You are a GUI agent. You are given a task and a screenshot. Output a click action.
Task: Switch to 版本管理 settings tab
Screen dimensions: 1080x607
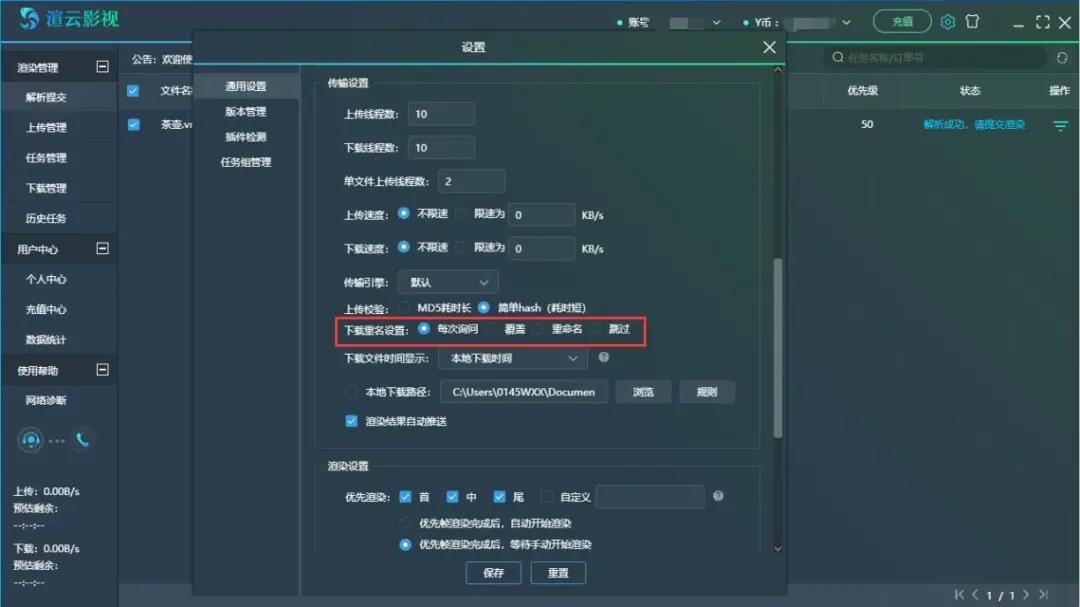coord(245,112)
